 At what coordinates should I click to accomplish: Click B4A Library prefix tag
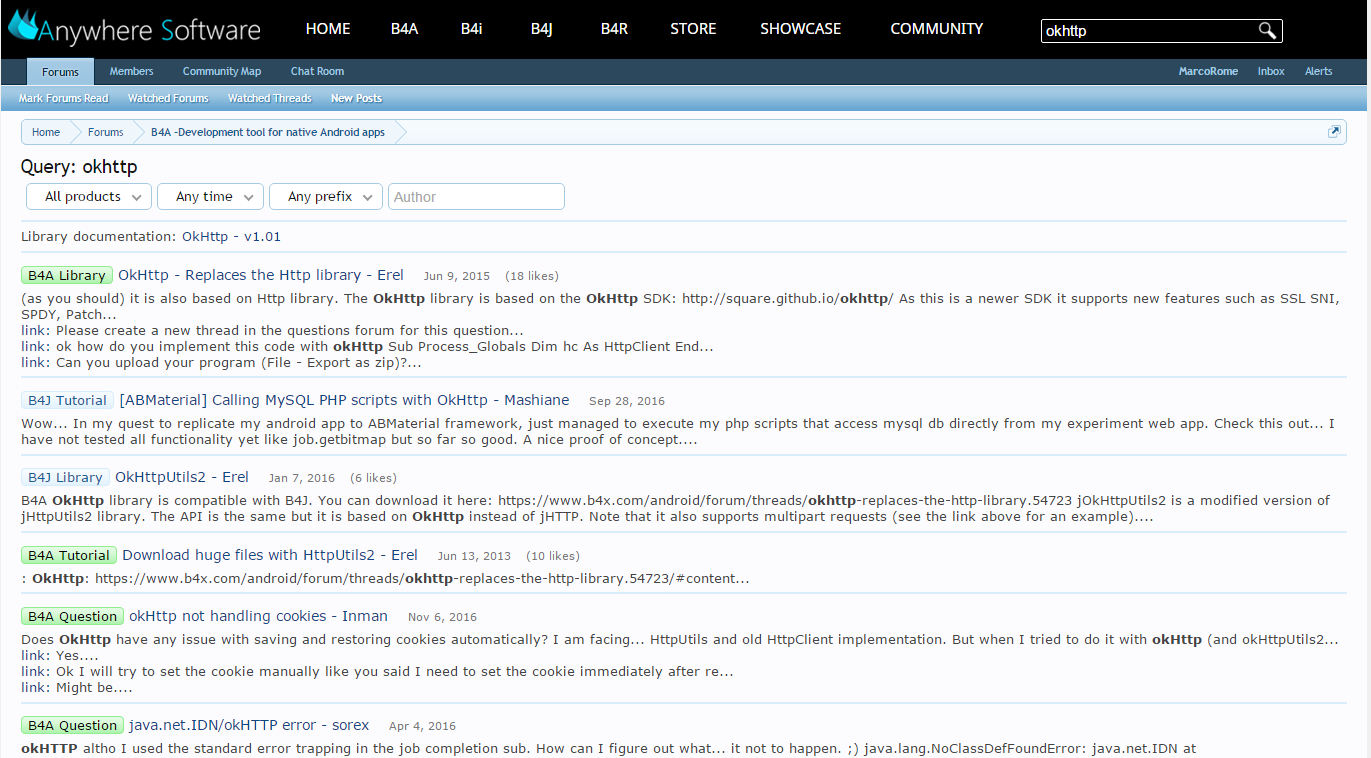67,275
